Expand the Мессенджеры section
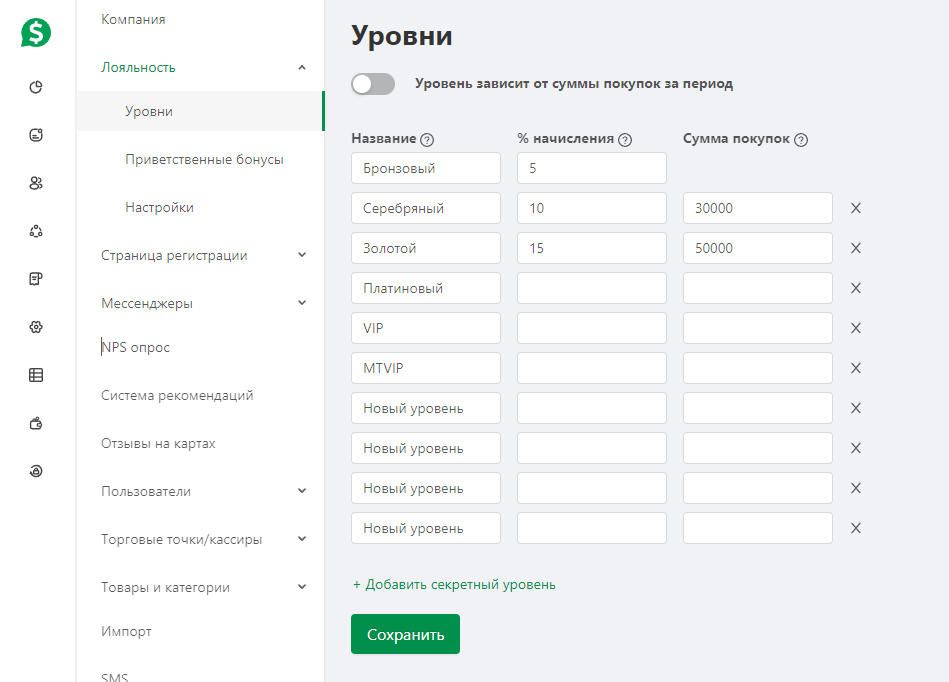The image size is (949, 682). coord(302,303)
